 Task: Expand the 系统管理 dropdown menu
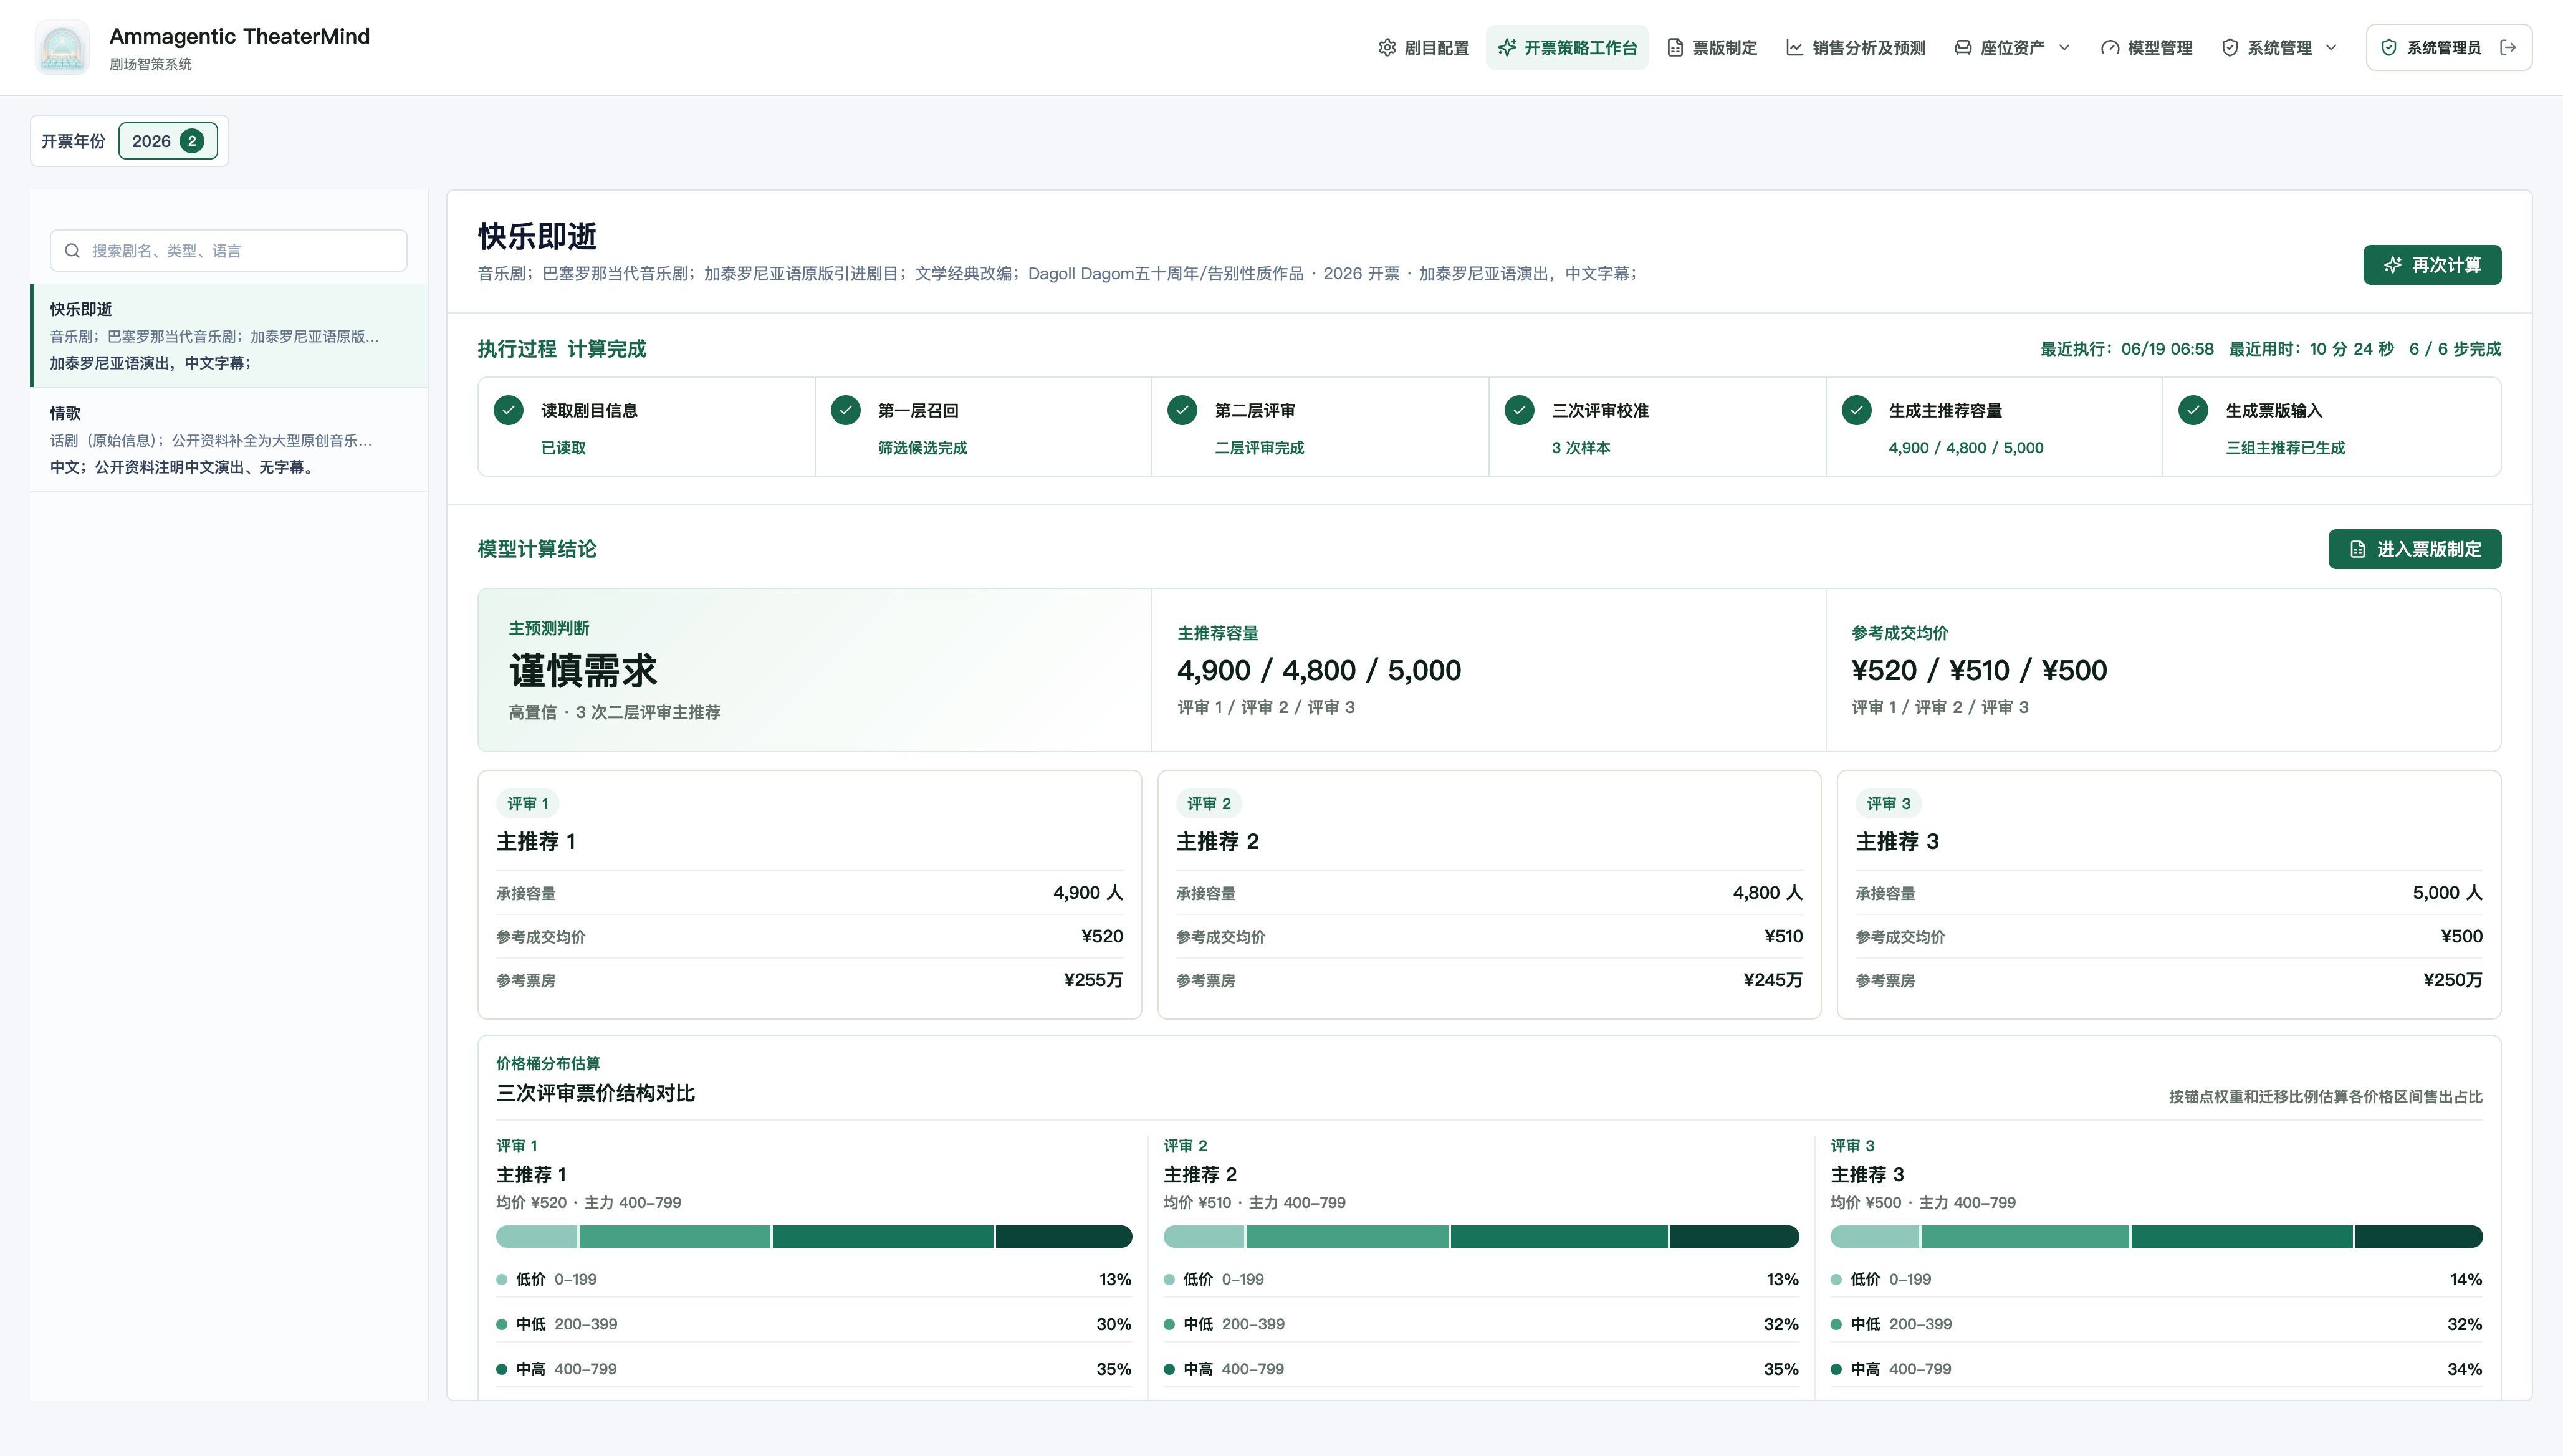click(2279, 47)
